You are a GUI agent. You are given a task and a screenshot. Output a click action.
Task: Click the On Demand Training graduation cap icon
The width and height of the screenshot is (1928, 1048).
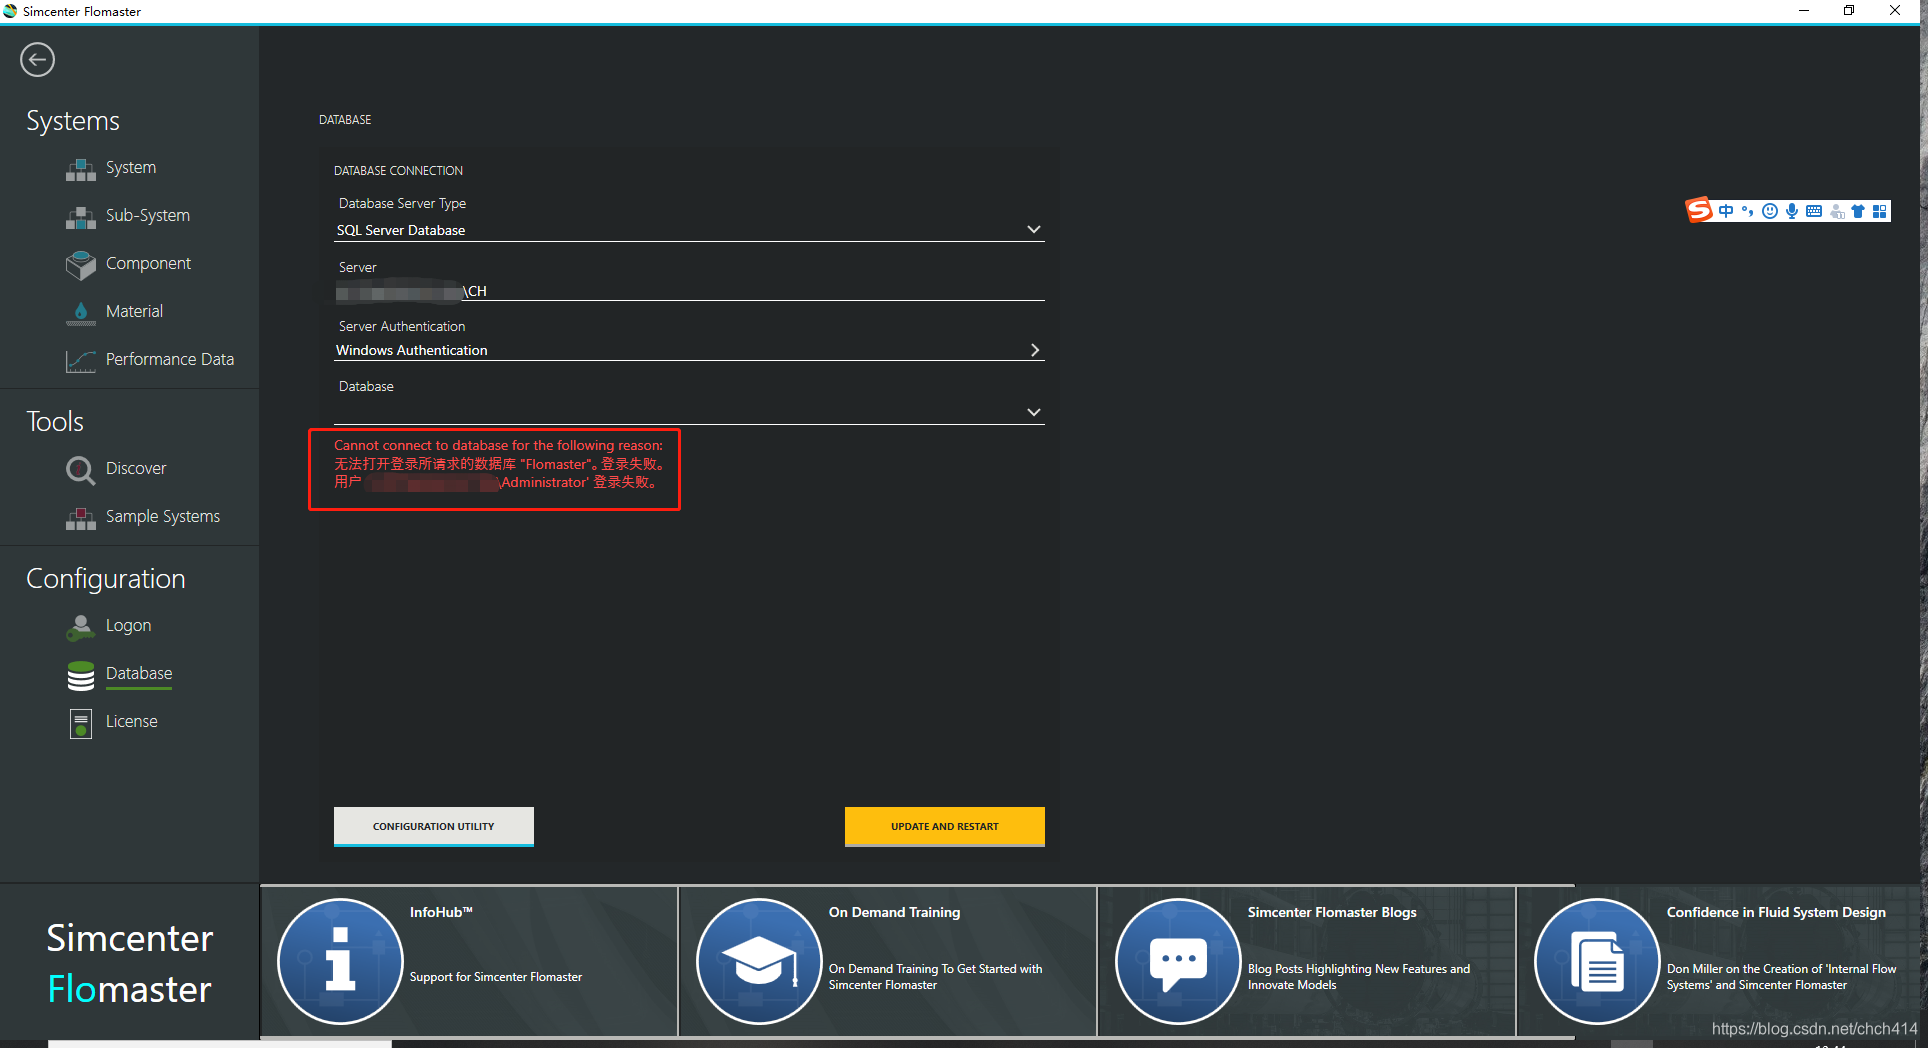[759, 961]
